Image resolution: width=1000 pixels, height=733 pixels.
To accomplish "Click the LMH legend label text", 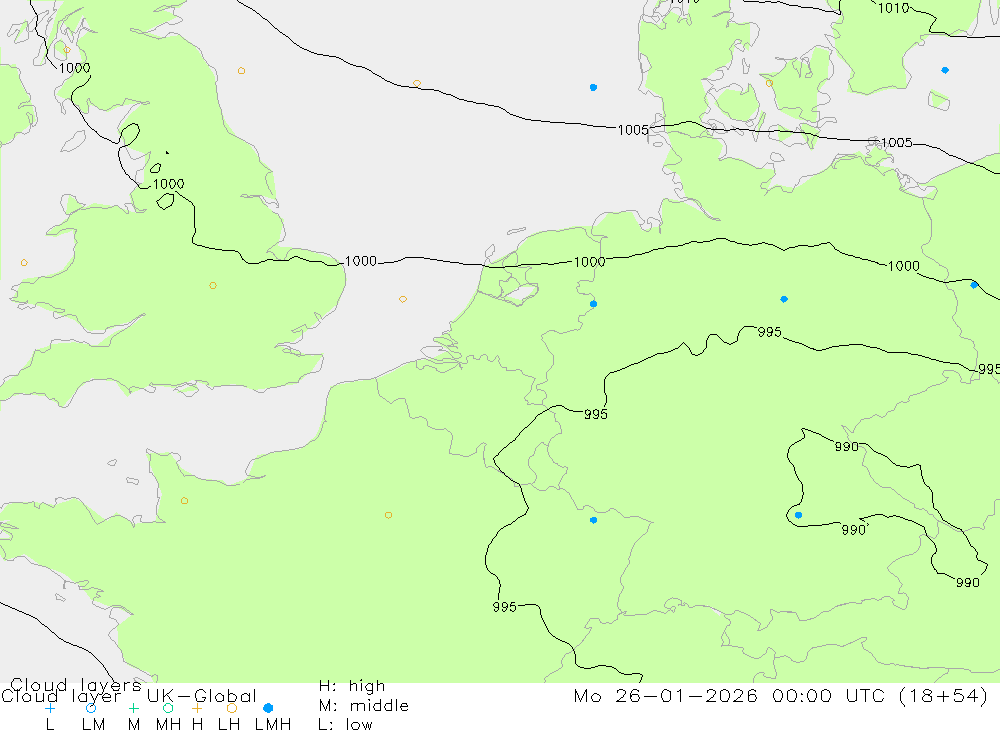I will pyautogui.click(x=273, y=725).
